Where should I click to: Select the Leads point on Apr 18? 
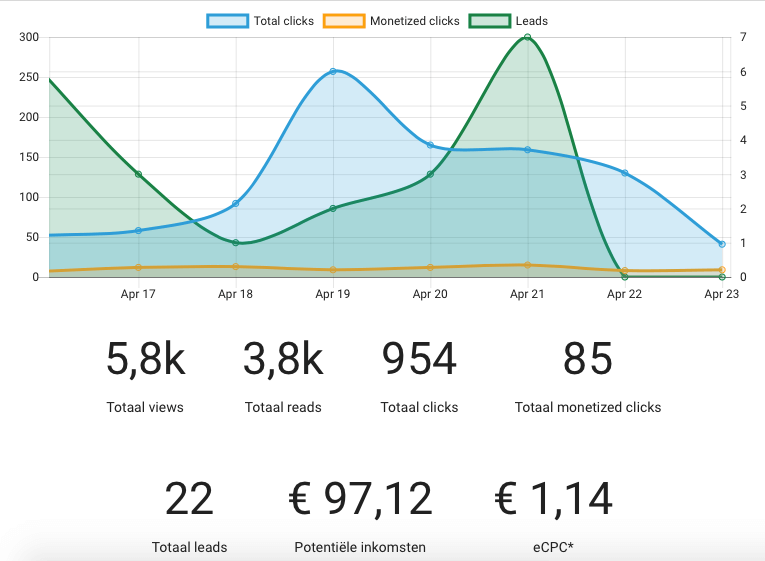(236, 242)
